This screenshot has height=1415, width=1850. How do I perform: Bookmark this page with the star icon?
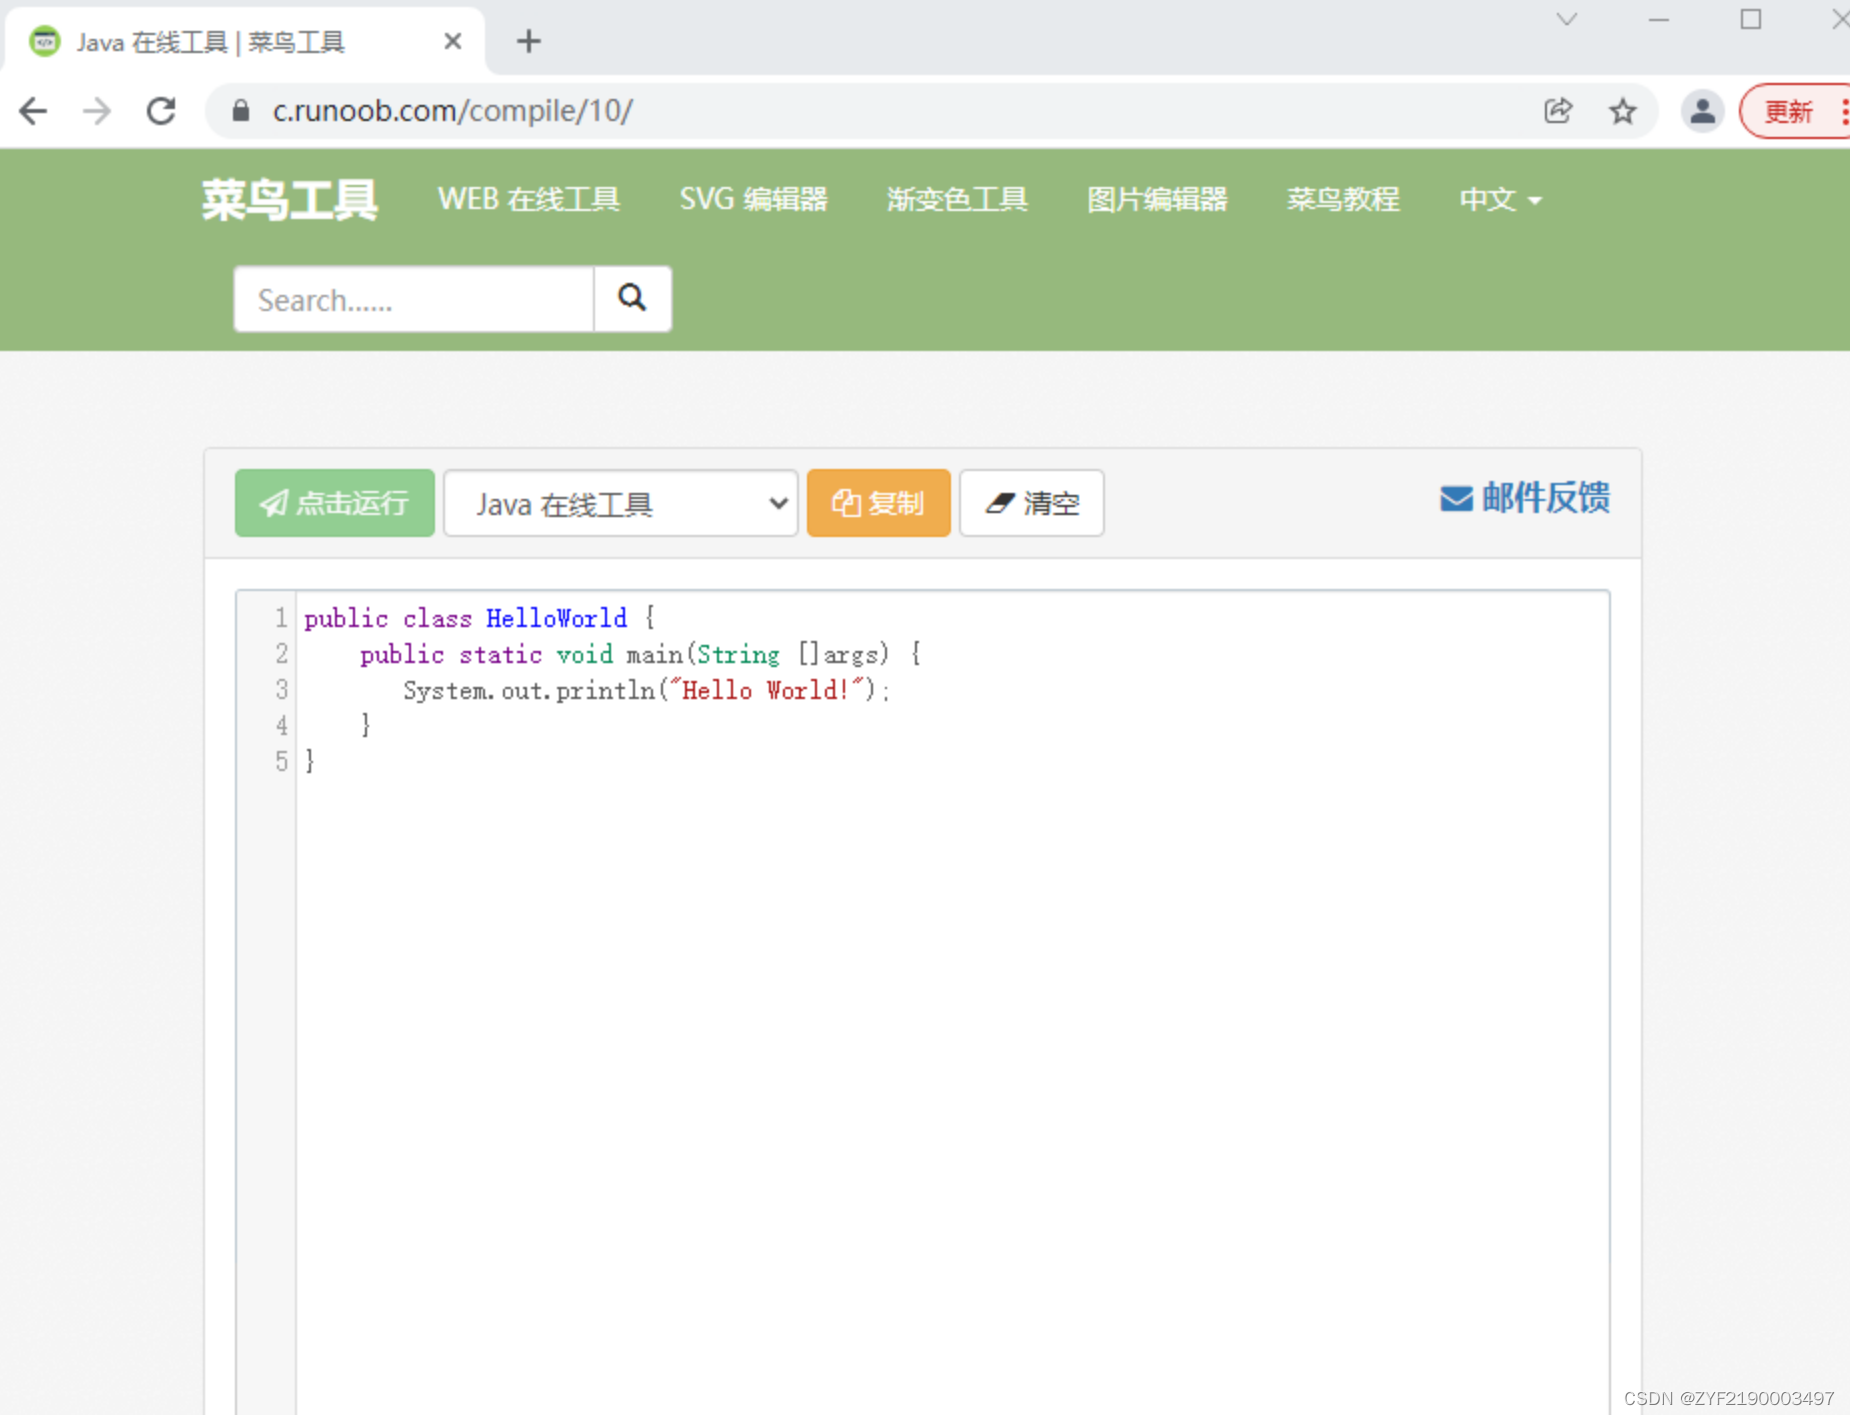point(1622,110)
